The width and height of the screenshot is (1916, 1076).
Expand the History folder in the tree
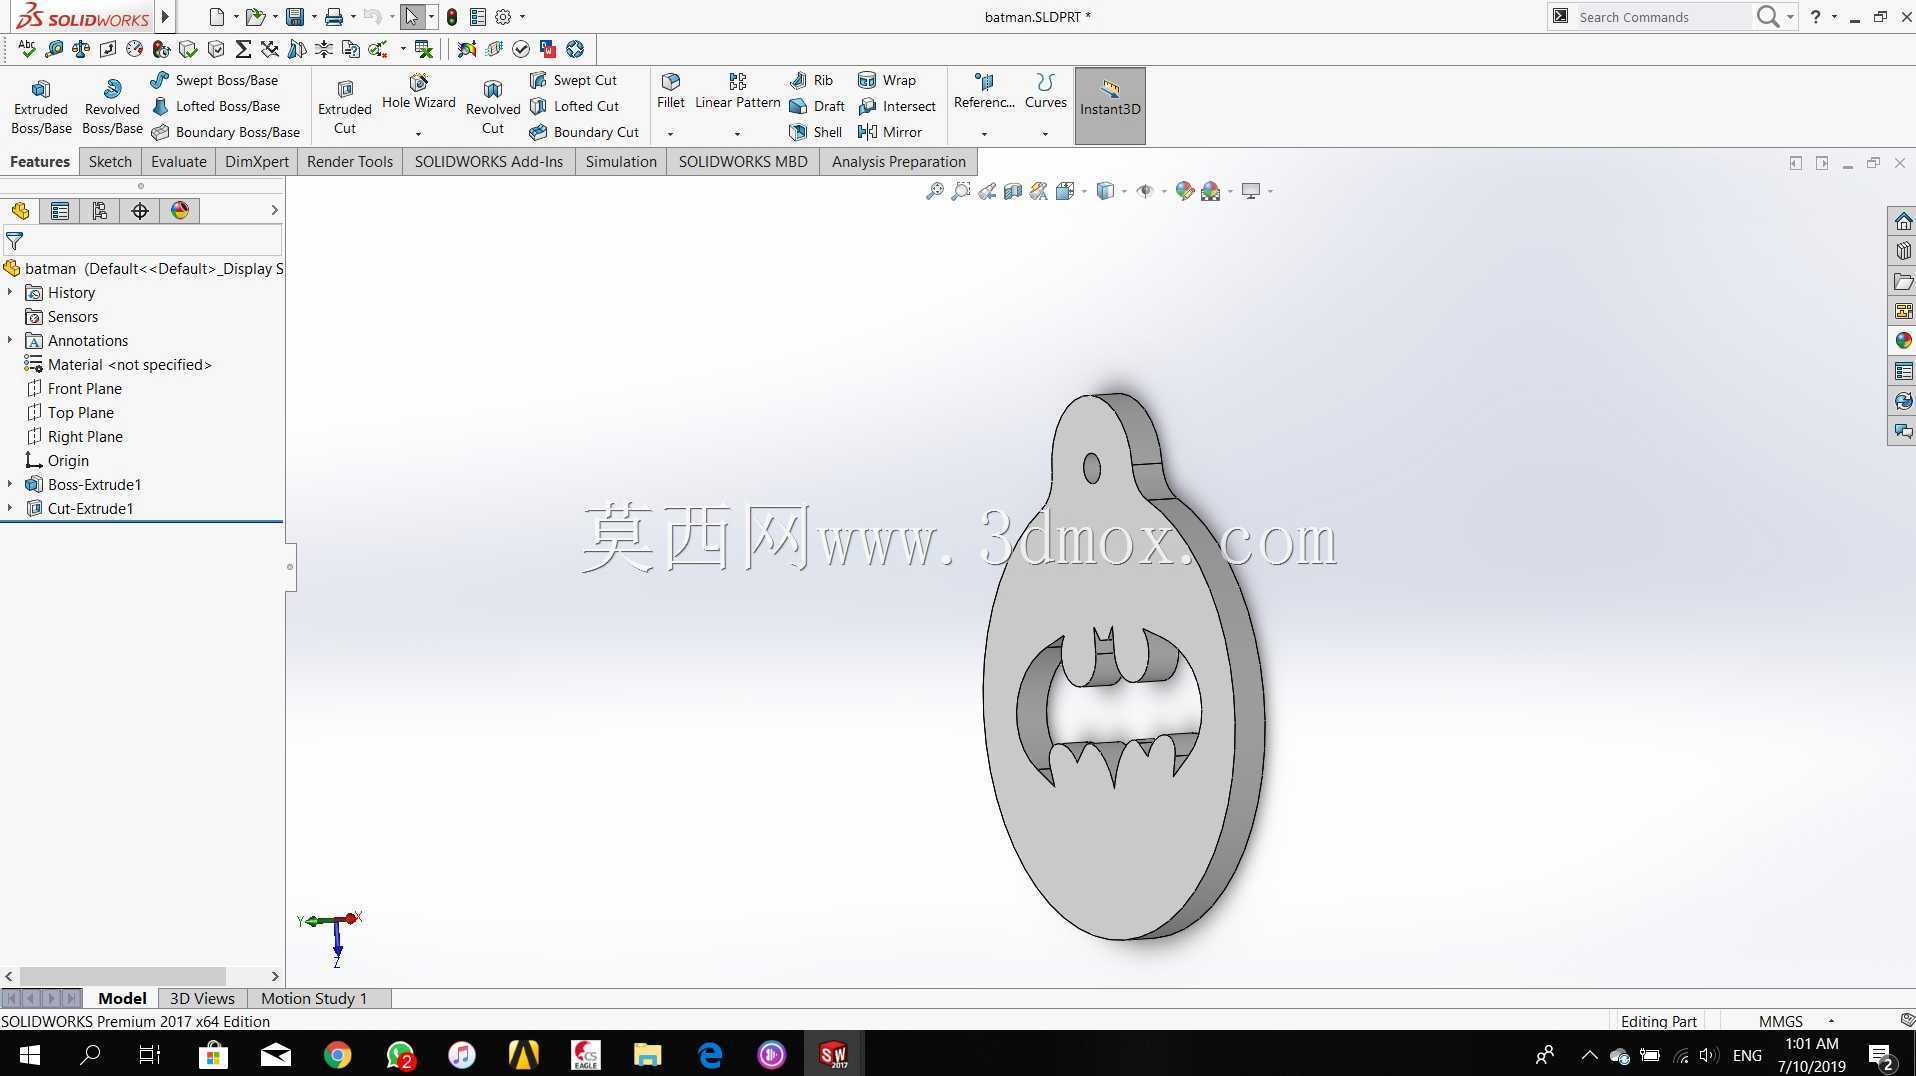10,292
